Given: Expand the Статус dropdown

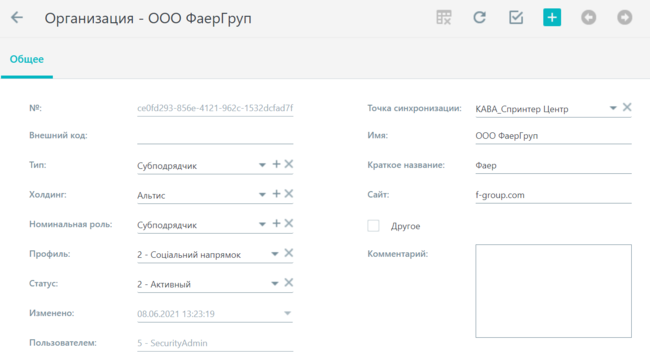Looking at the screenshot, I should pyautogui.click(x=274, y=284).
